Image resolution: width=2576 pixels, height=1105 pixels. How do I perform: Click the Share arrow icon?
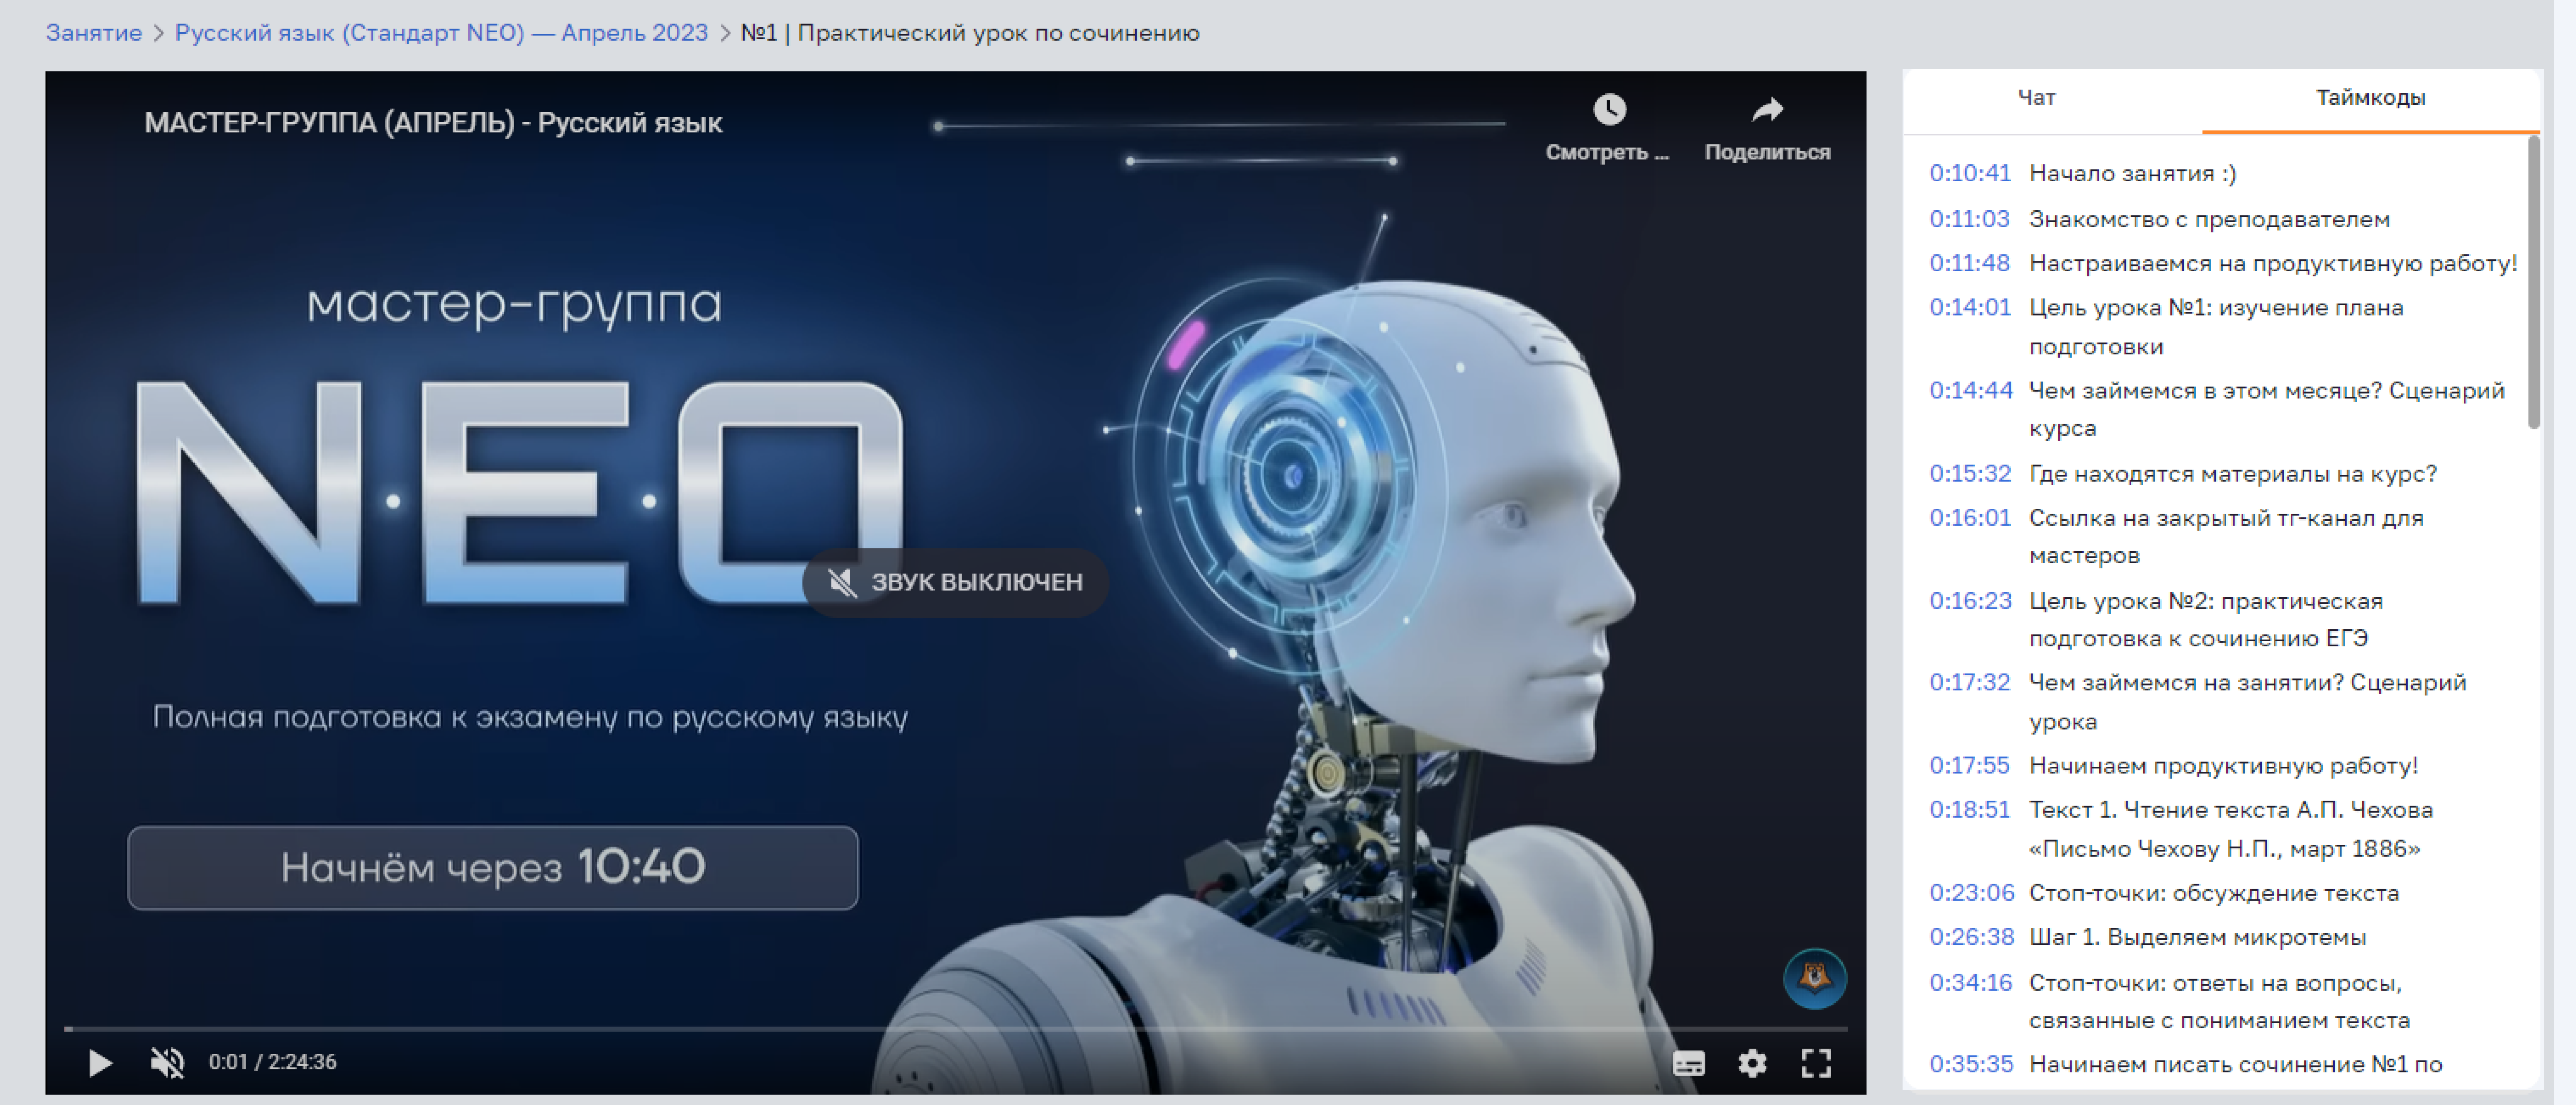pyautogui.click(x=1767, y=109)
